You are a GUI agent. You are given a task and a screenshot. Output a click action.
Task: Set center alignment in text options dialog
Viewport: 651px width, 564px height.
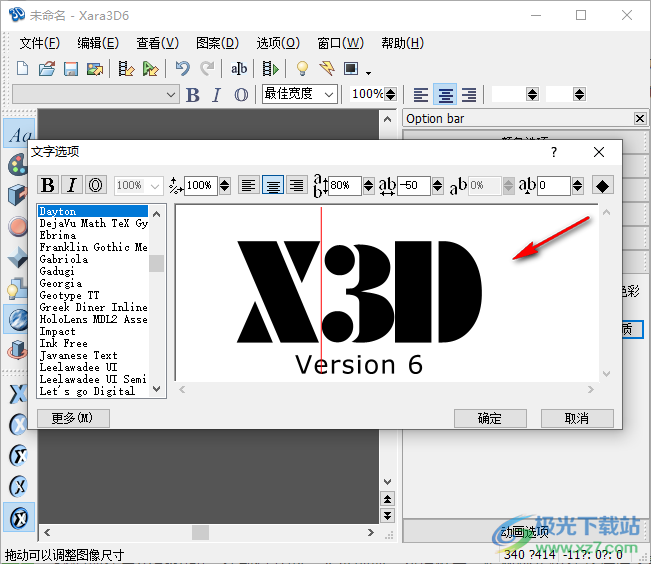(x=273, y=185)
